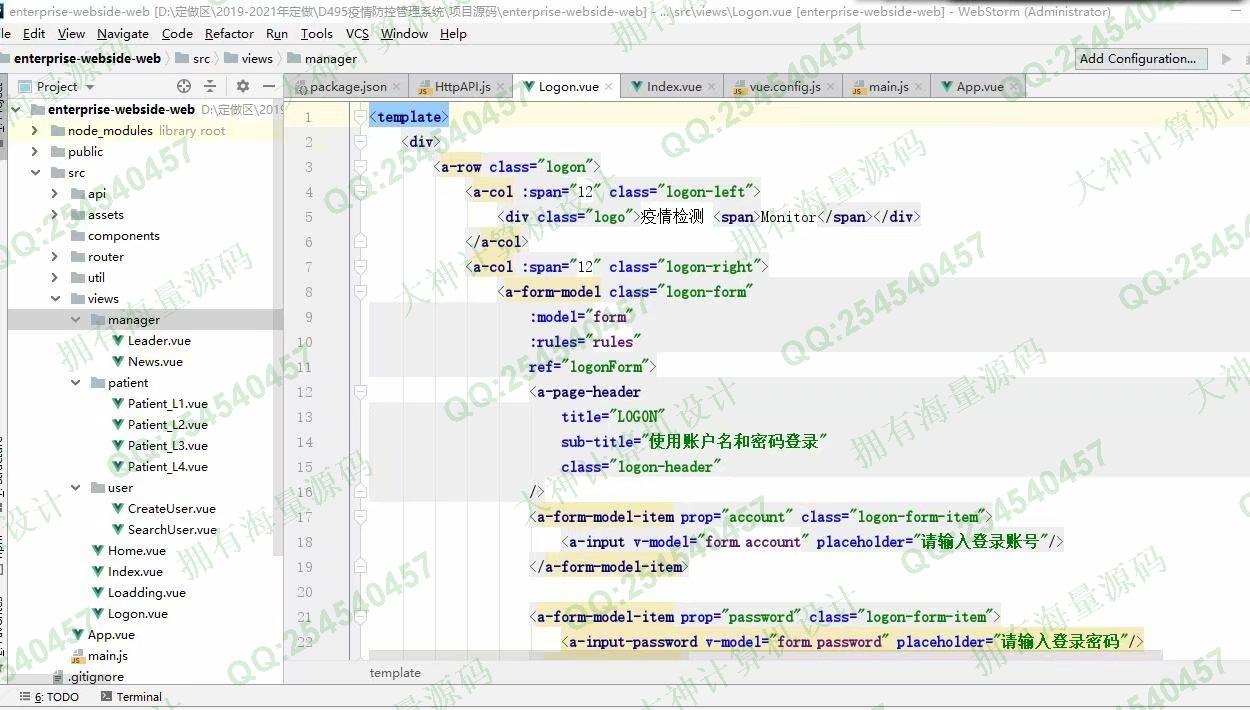
Task: Select News.vue in project tree
Action: click(x=155, y=362)
